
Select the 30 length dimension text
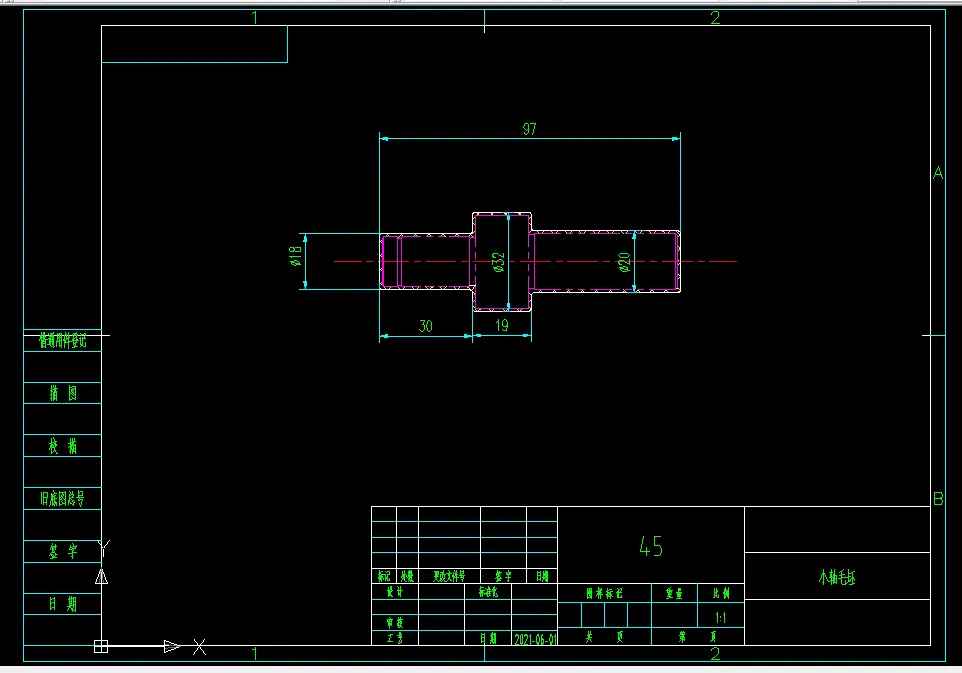coord(426,326)
